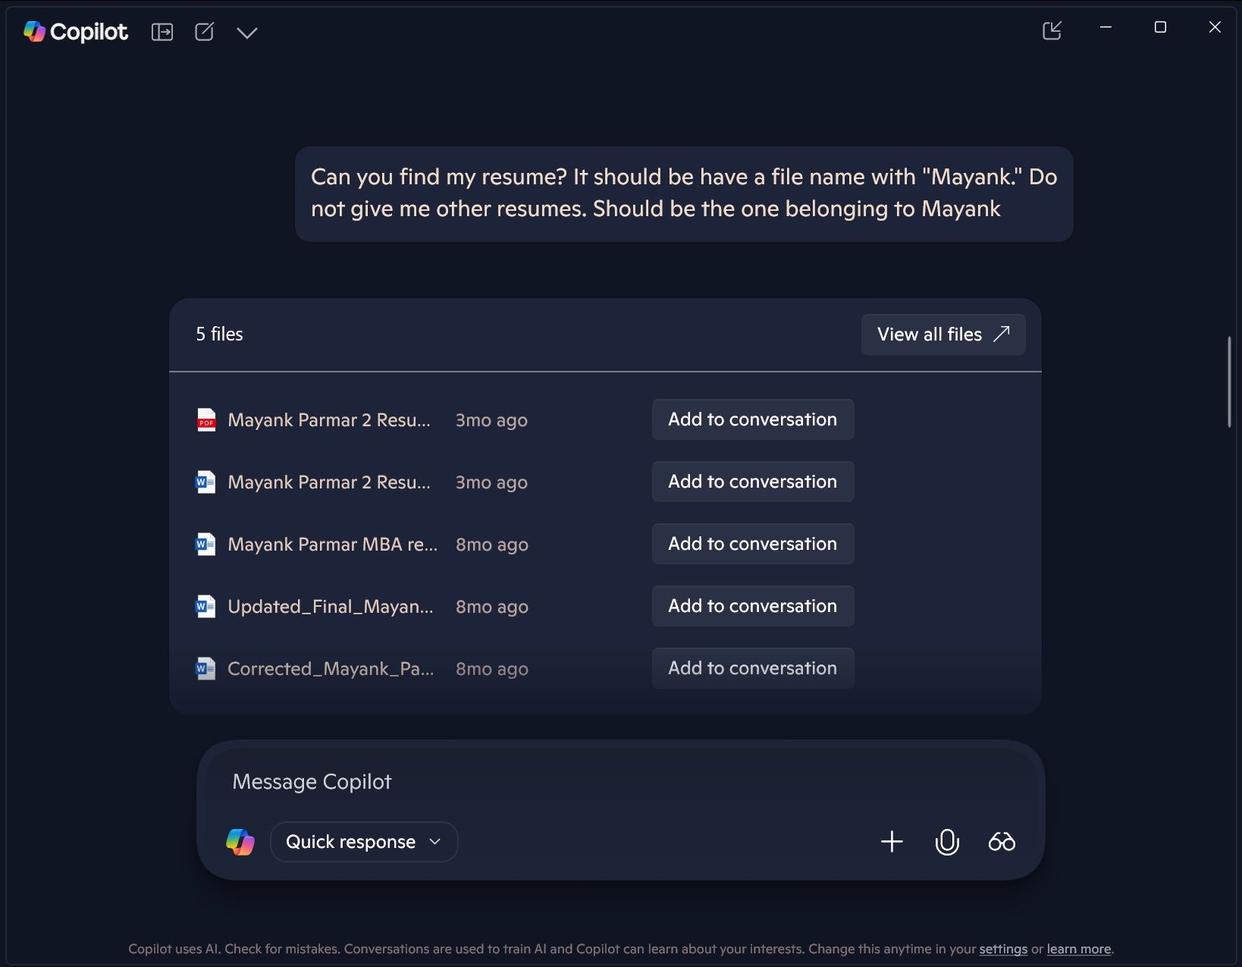Image resolution: width=1242 pixels, height=967 pixels.
Task: Open the settings link in the footer
Action: point(1003,948)
